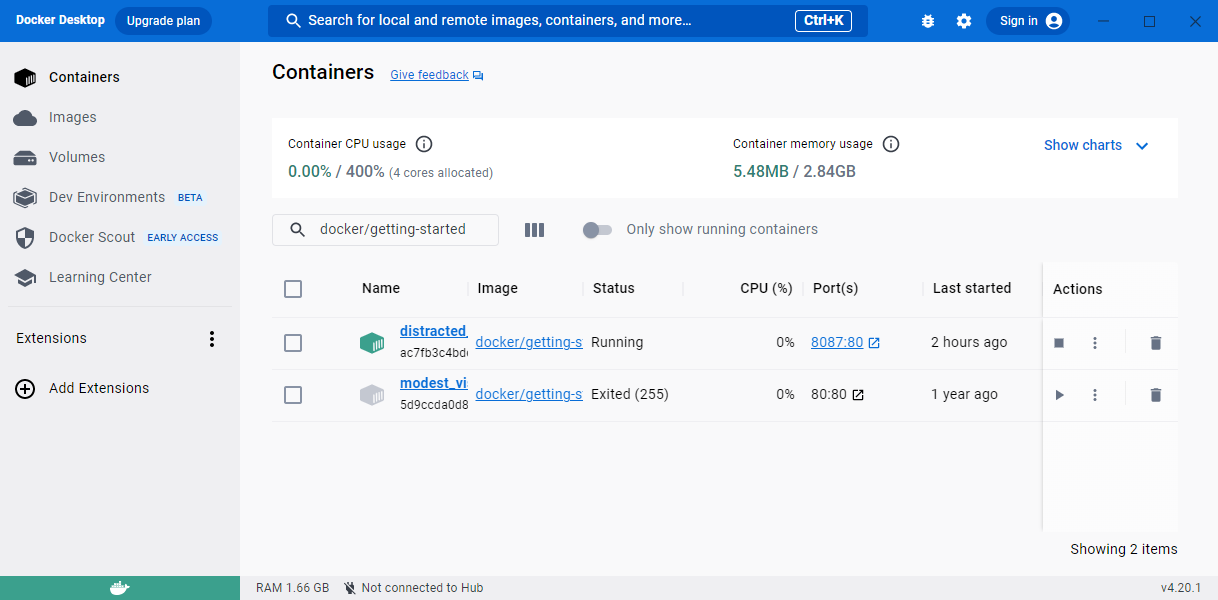Select Images in the left sidebar
Viewport: 1218px width, 600px height.
pos(71,117)
